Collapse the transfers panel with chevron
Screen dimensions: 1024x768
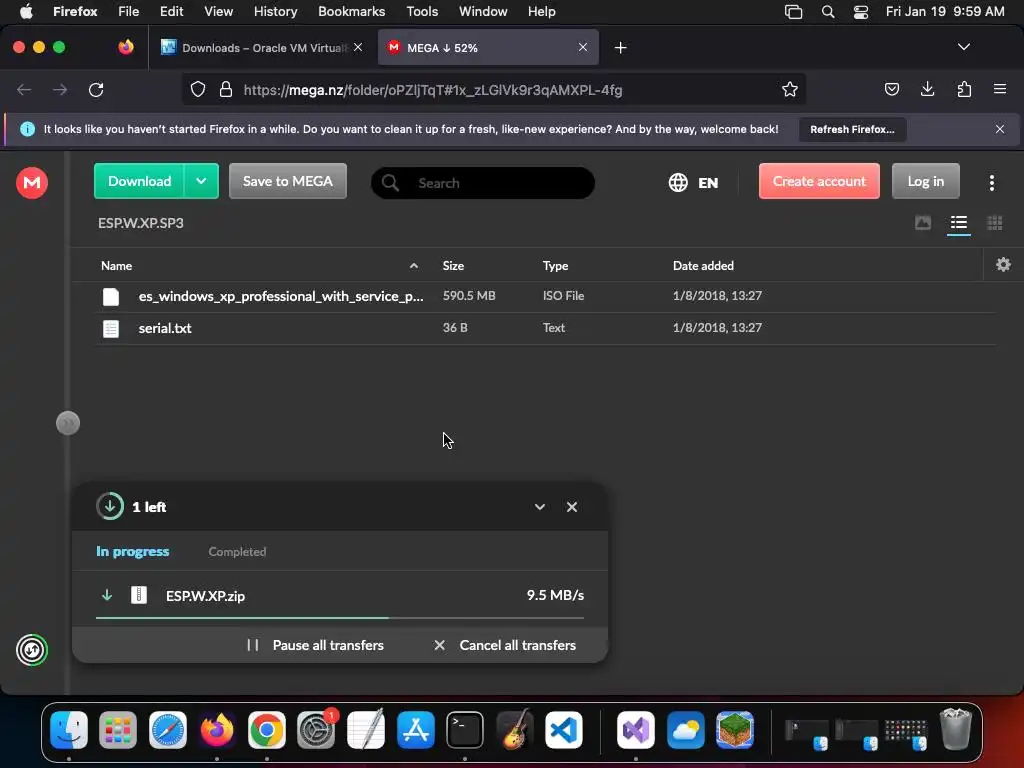(x=539, y=507)
